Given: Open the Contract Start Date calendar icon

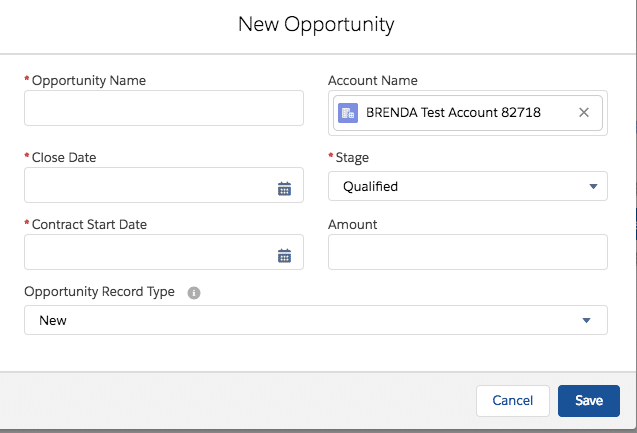Looking at the screenshot, I should (284, 255).
